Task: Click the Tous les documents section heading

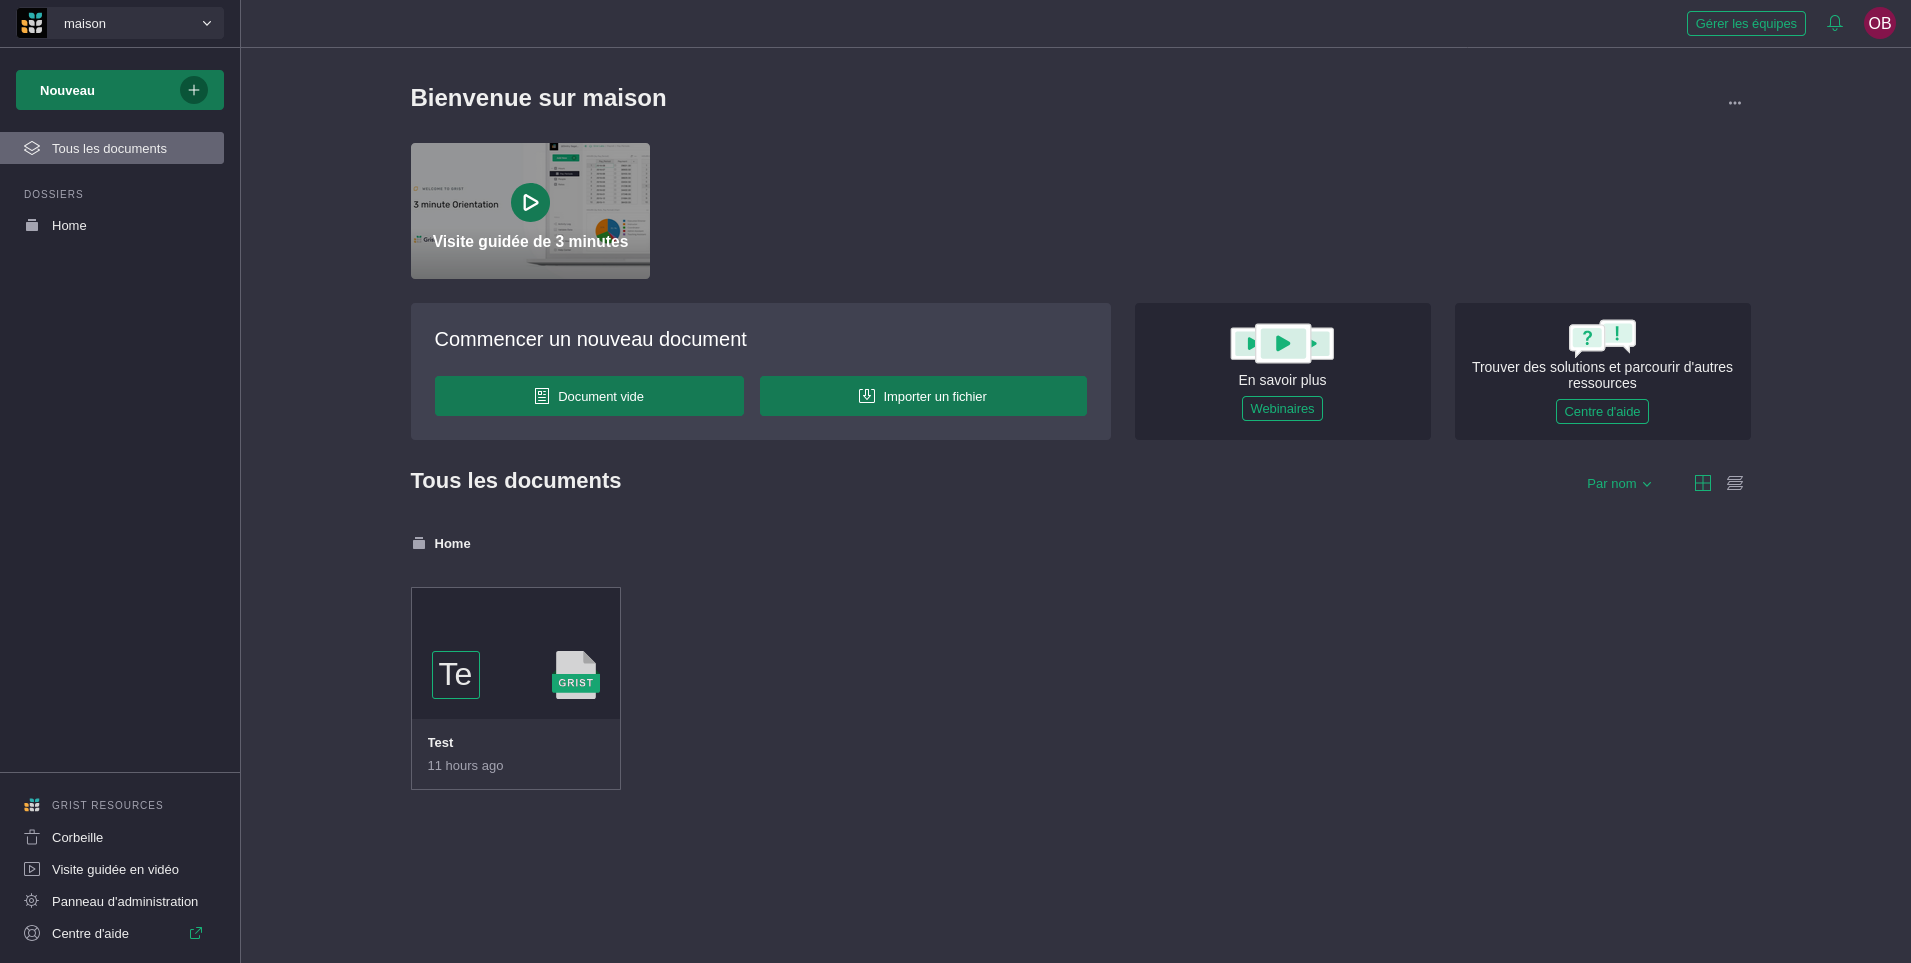Action: point(516,481)
